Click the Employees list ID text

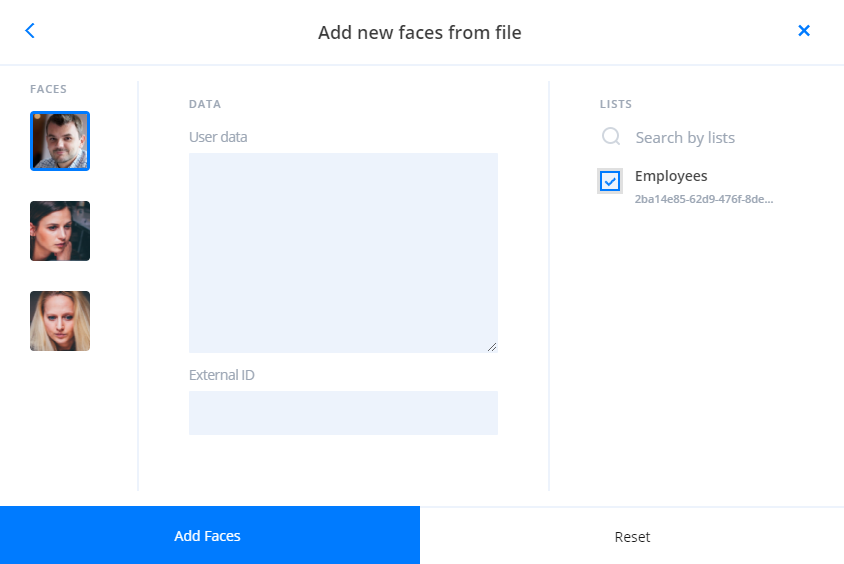703,199
